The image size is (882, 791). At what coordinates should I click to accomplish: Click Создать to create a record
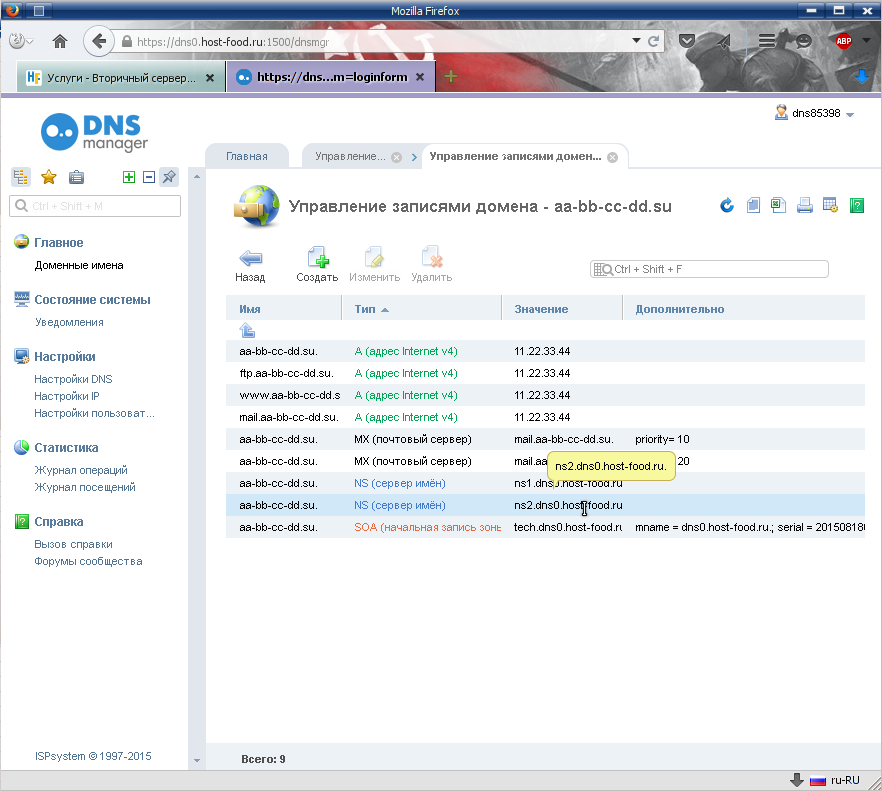pyautogui.click(x=317, y=264)
